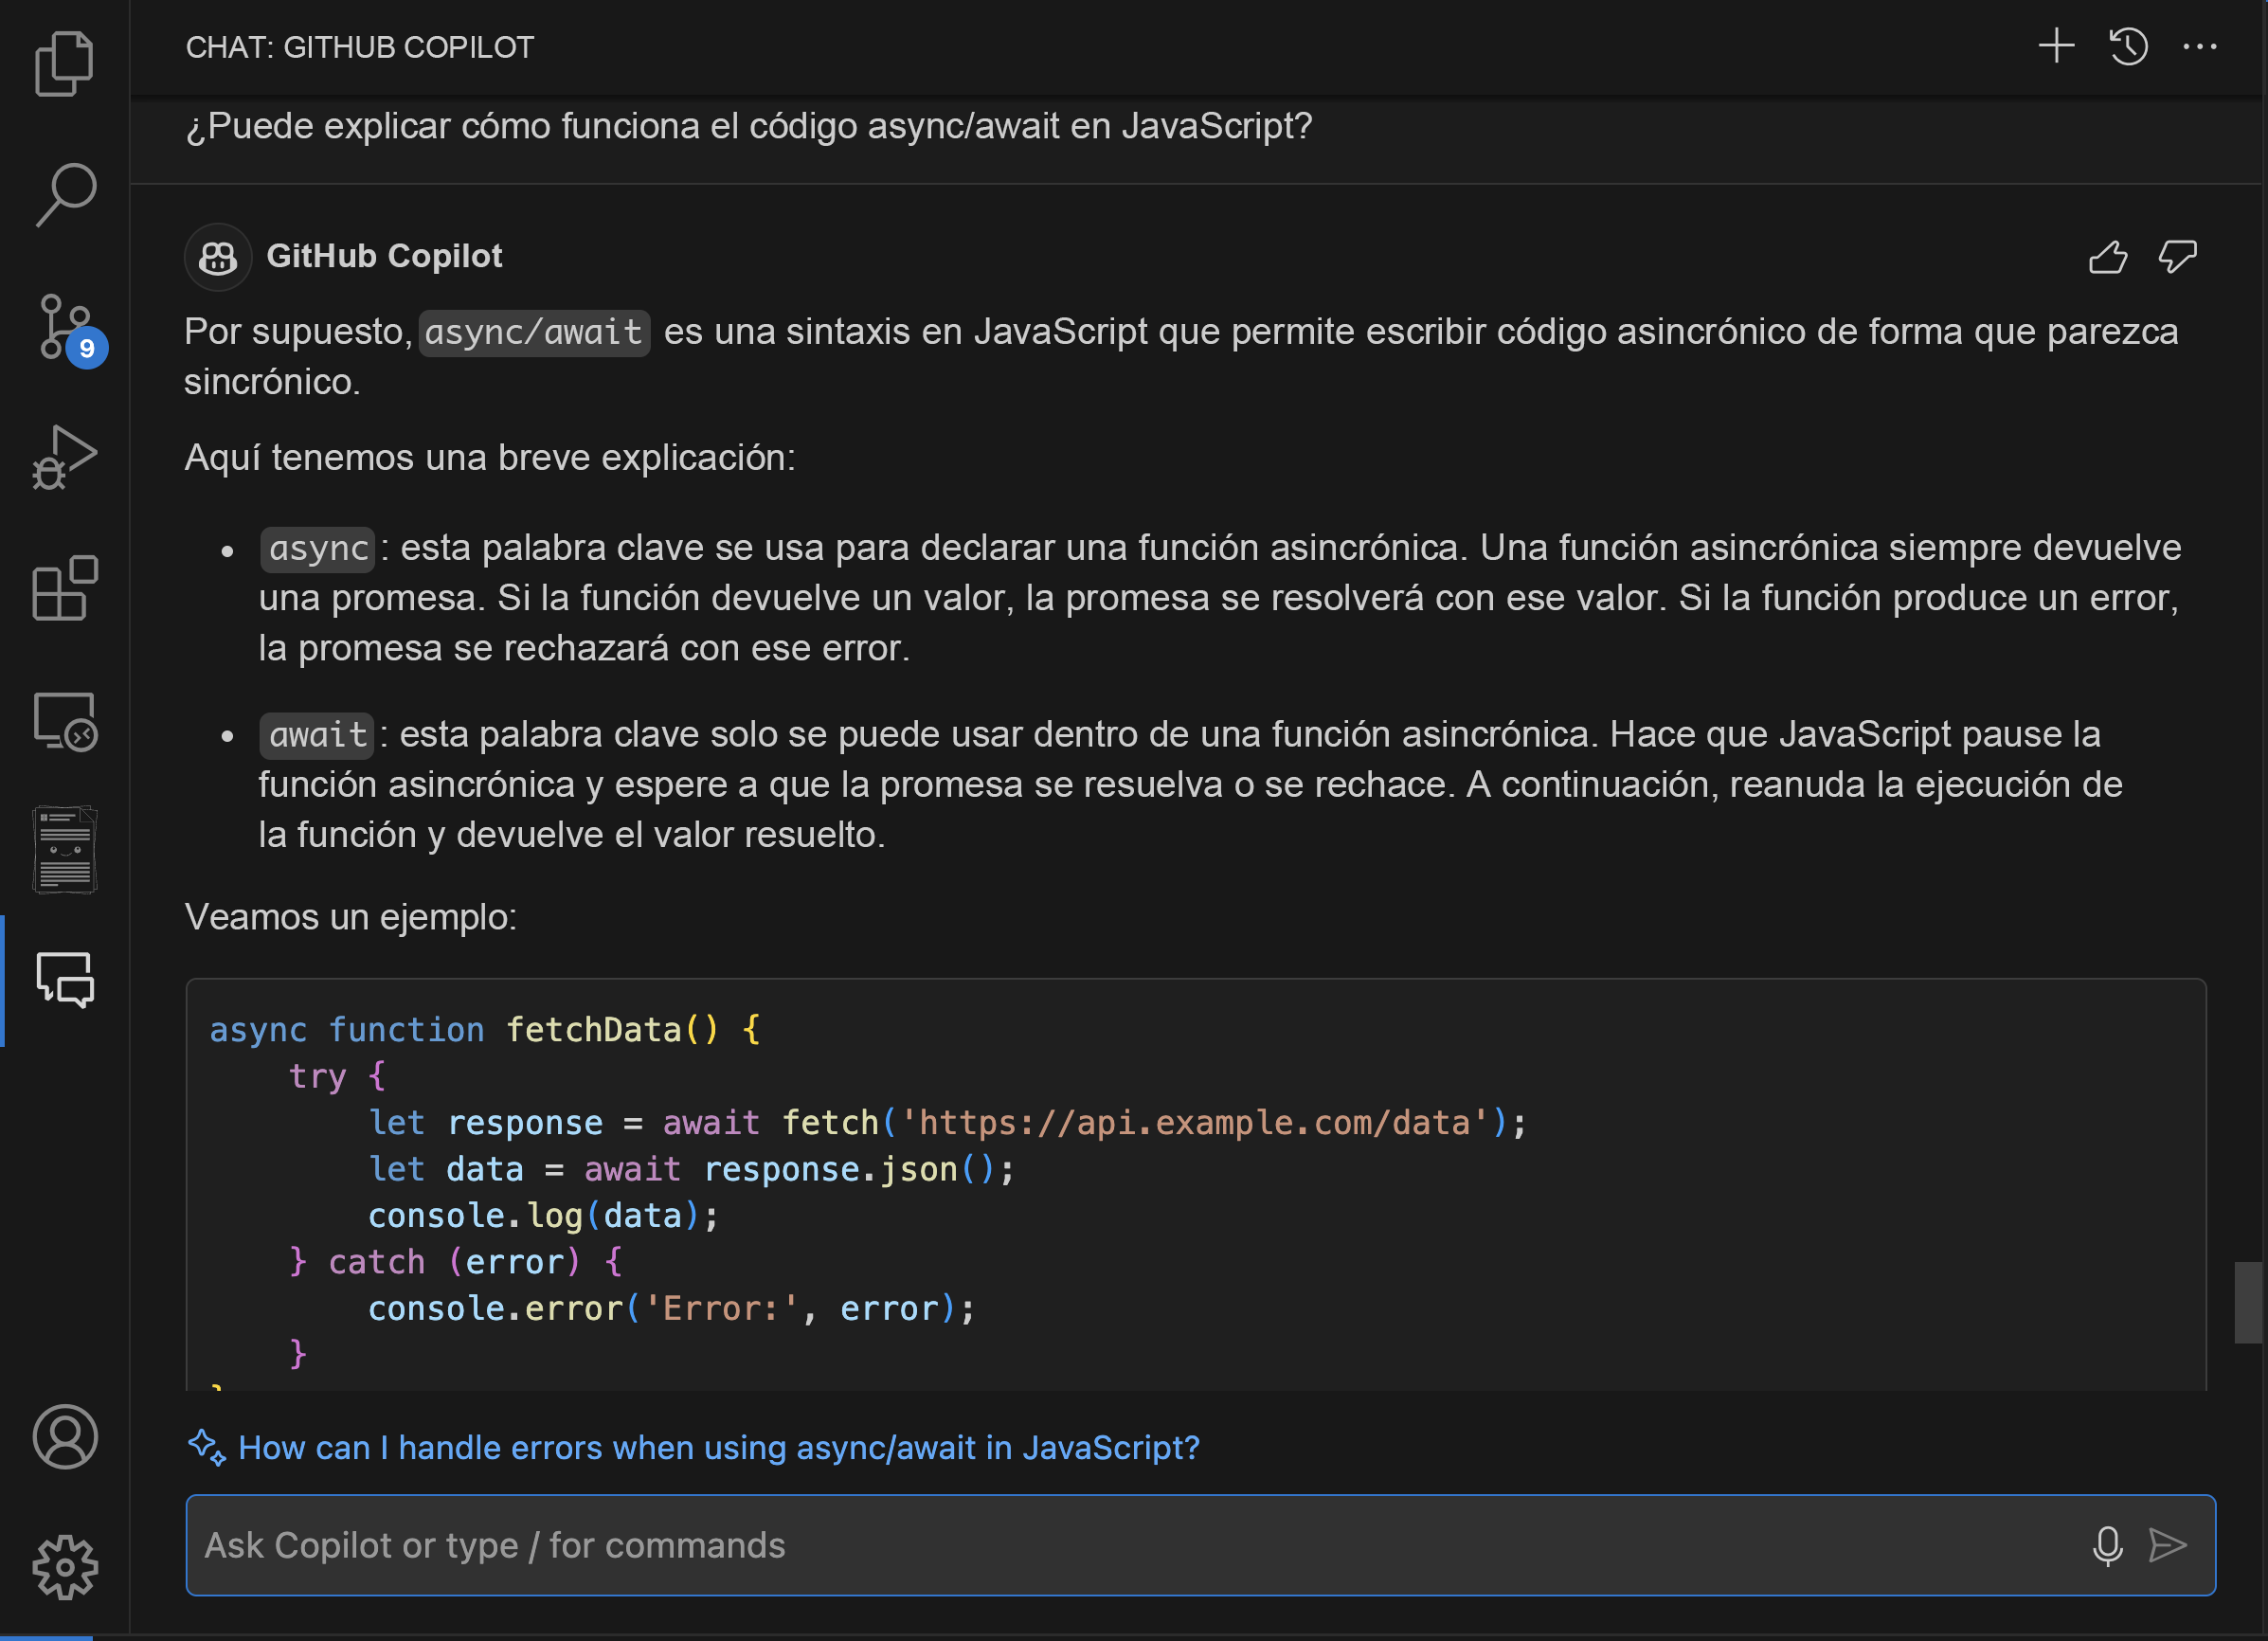Mark response helpful with thumbs up

2108,257
